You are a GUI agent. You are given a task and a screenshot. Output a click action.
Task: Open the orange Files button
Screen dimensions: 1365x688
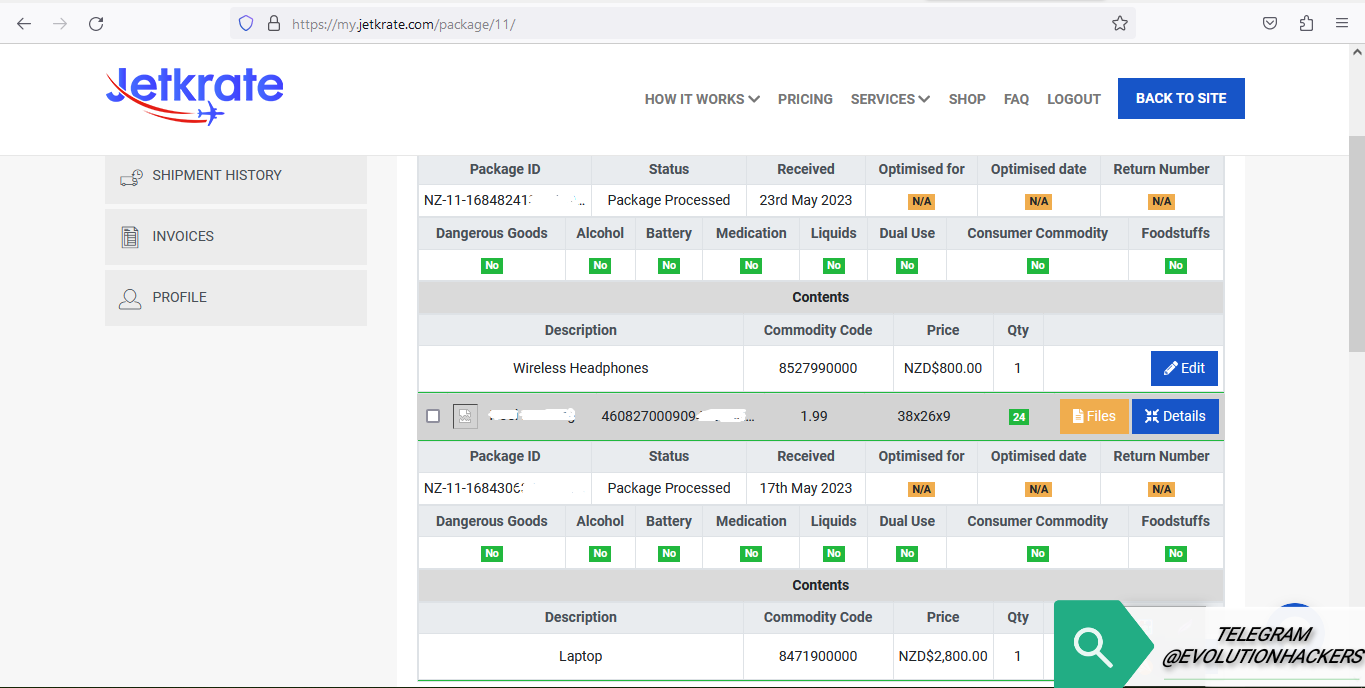pos(1094,417)
